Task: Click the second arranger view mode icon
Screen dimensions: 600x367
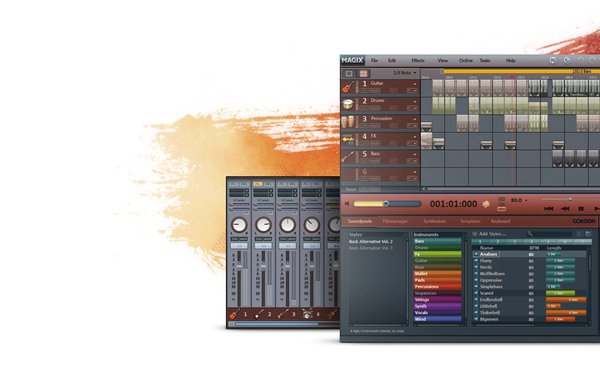Action: click(363, 73)
